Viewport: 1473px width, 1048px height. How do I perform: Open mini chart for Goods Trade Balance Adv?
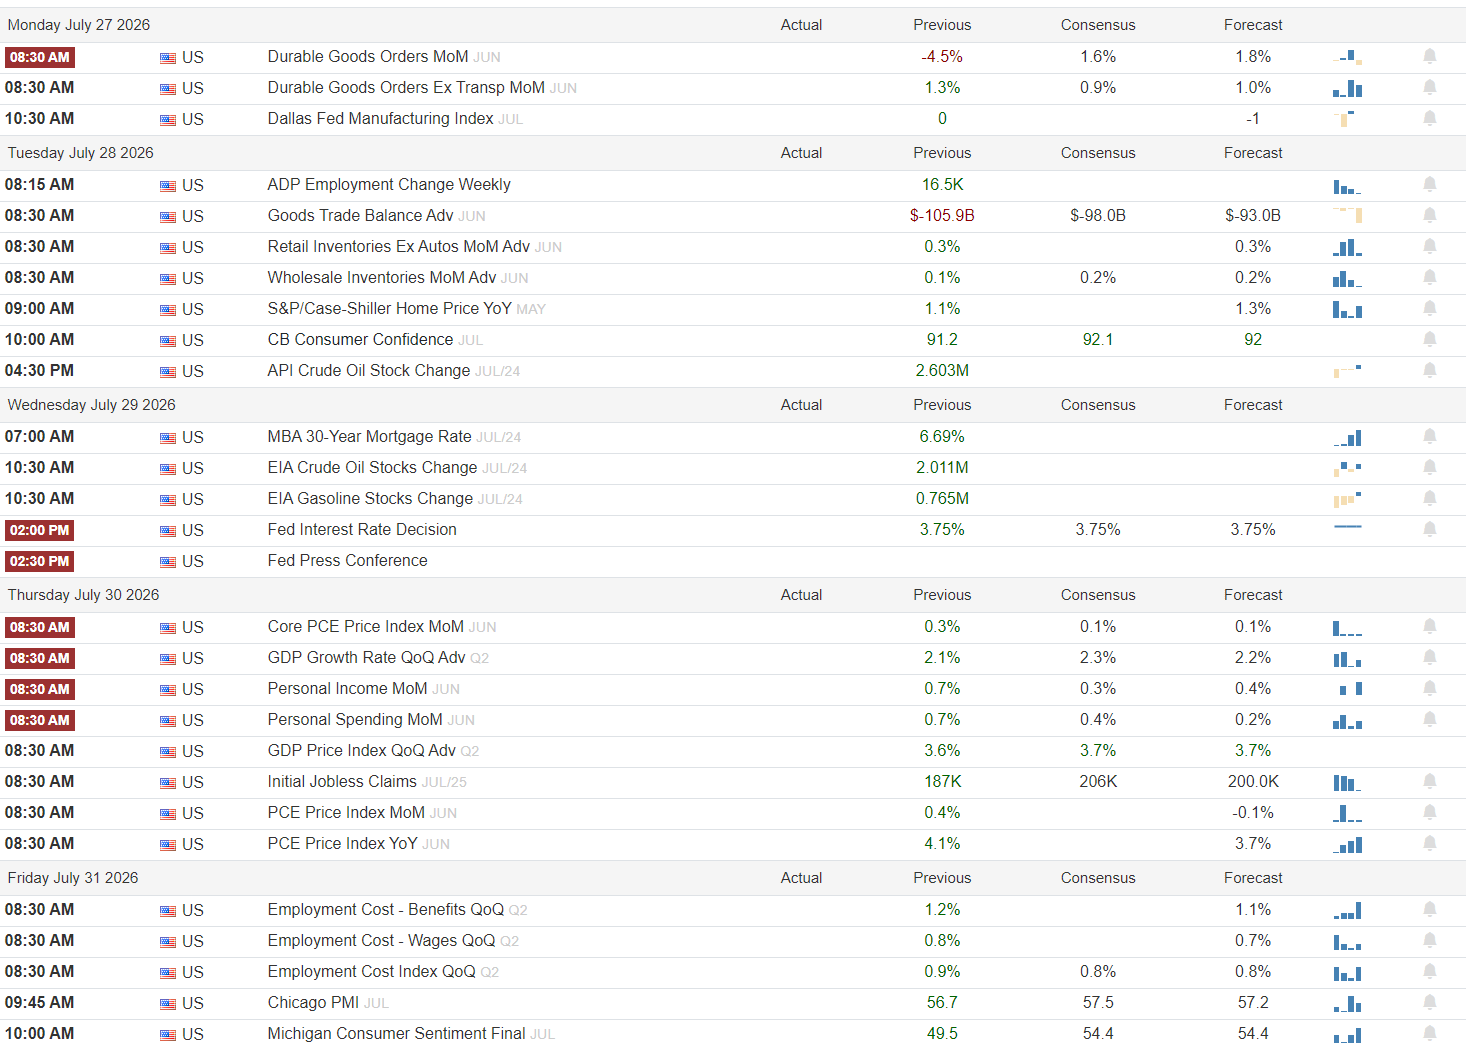(x=1347, y=215)
